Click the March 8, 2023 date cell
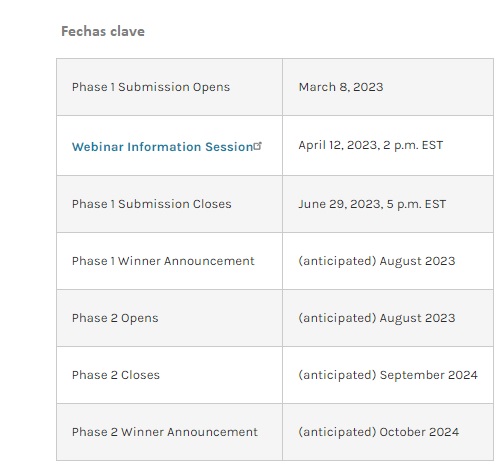Viewport: 499px width, 470px height. (388, 87)
